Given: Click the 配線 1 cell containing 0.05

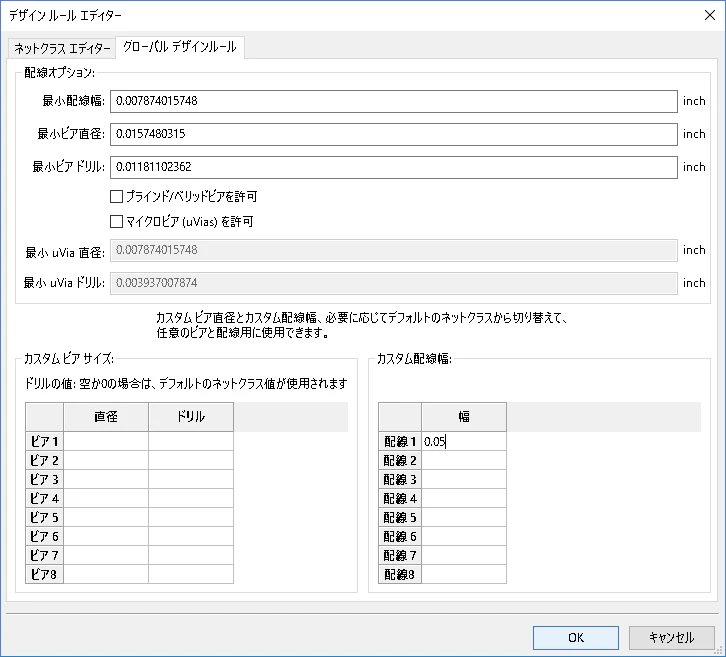Looking at the screenshot, I should tap(464, 441).
